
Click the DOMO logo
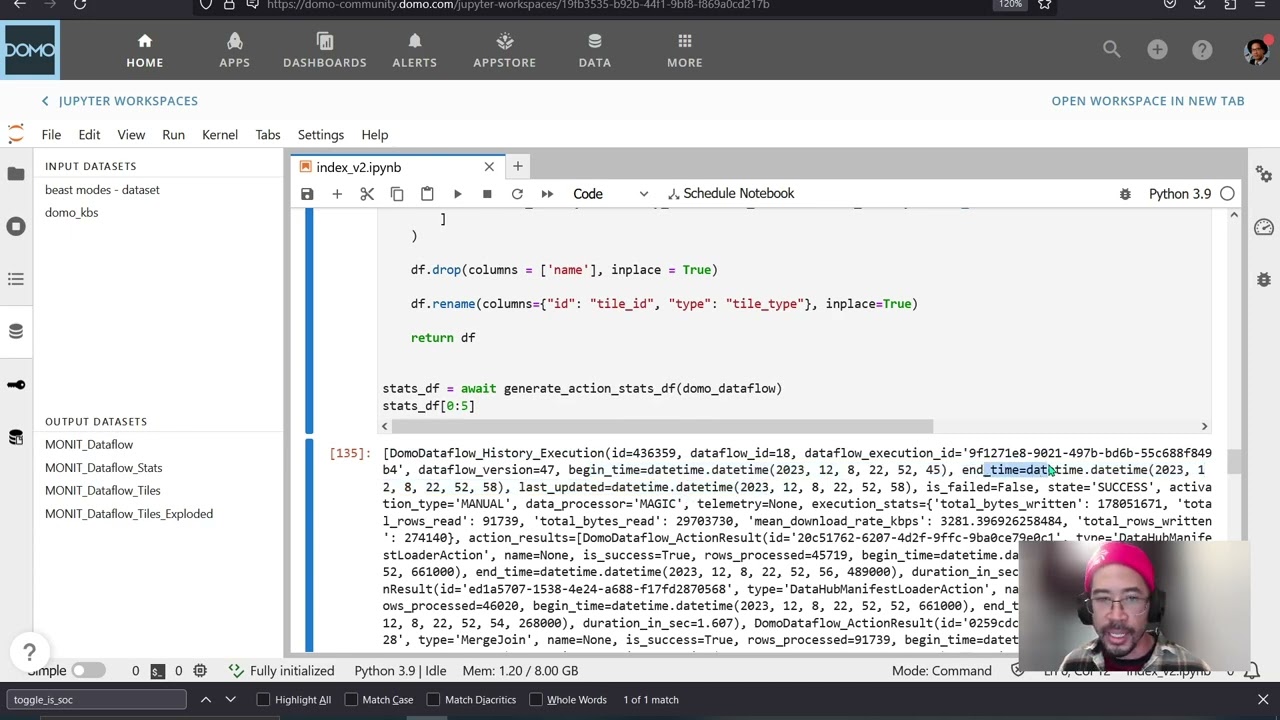click(30, 50)
